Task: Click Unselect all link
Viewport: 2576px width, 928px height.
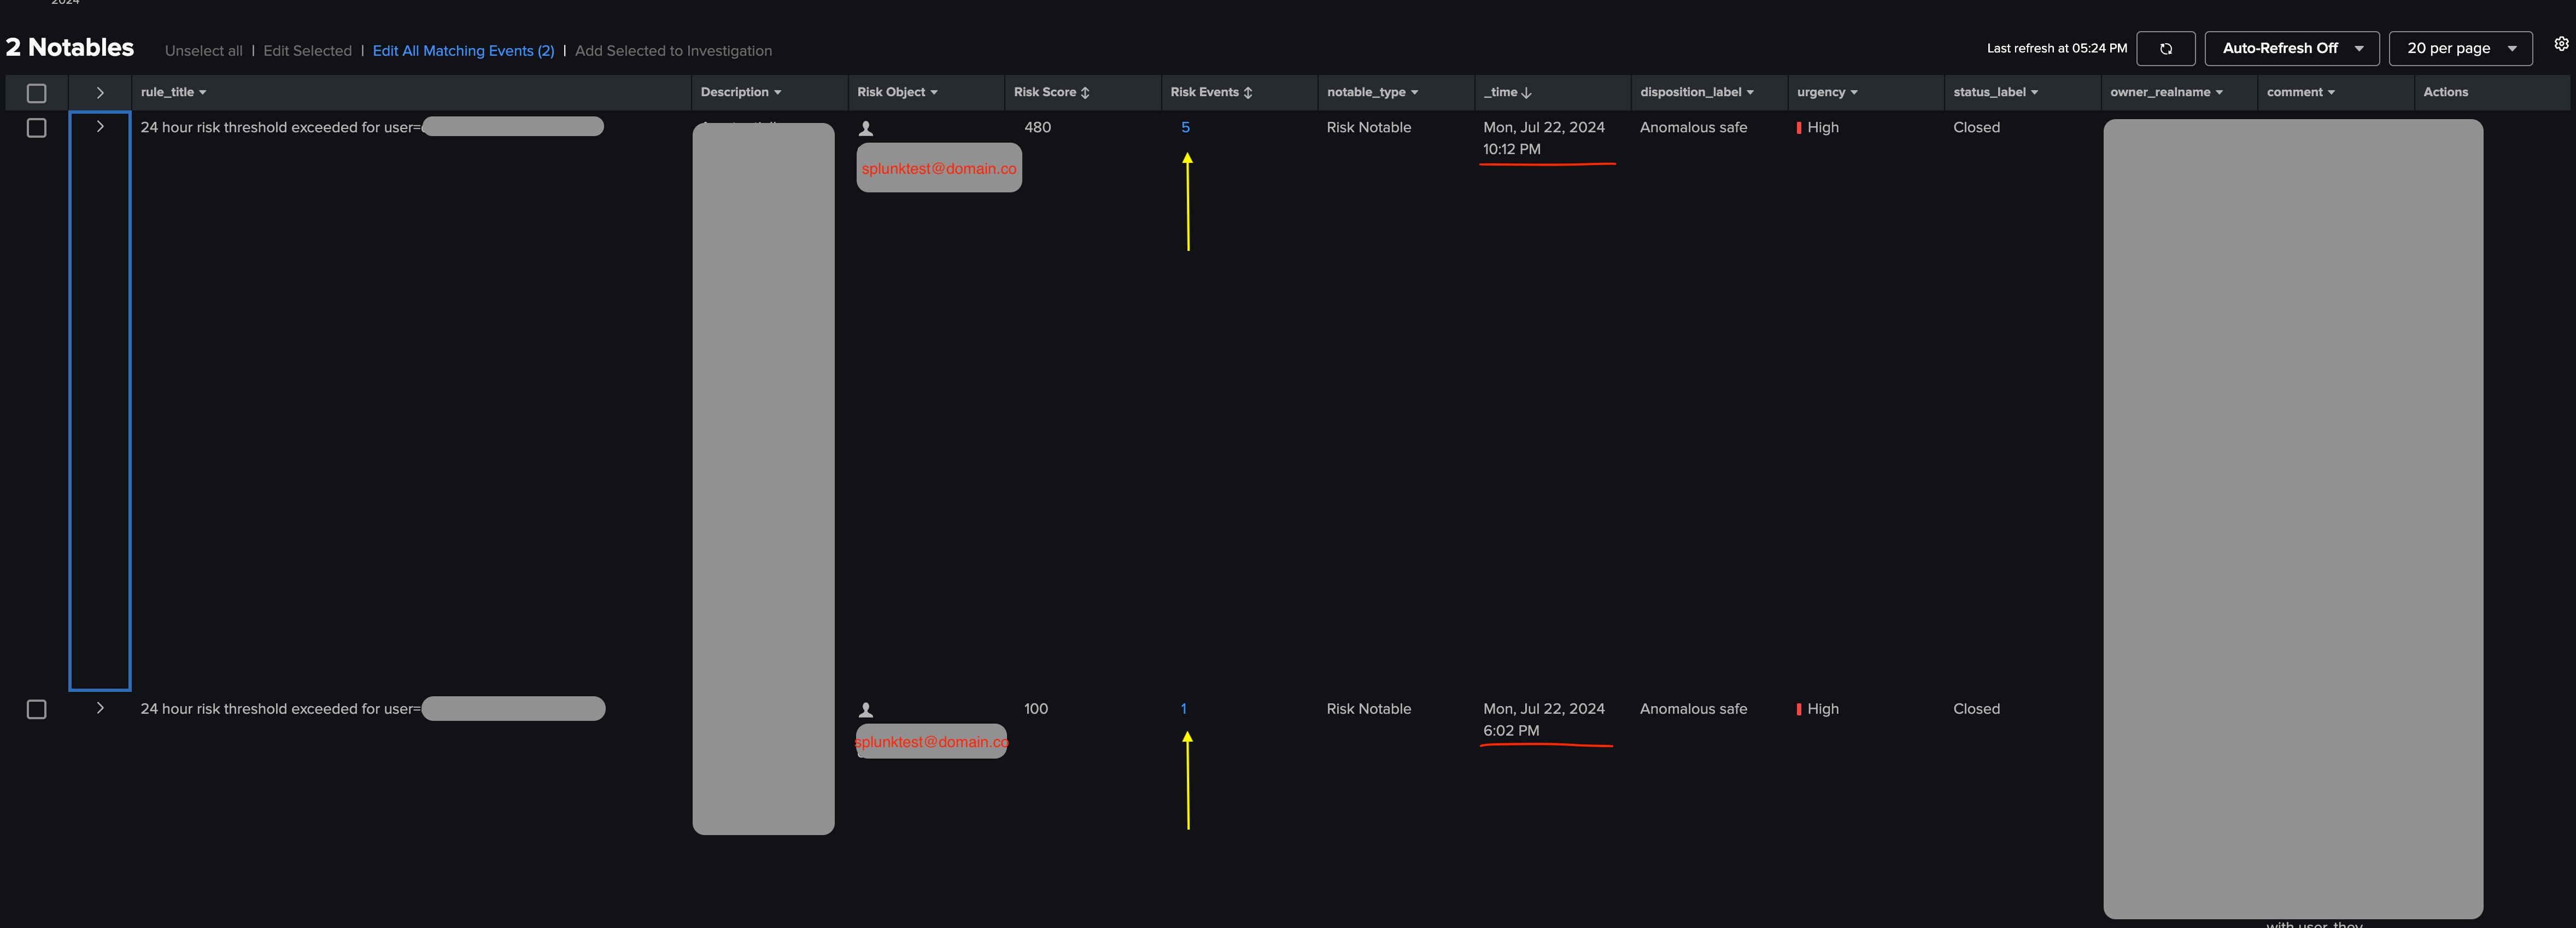Action: pos(203,51)
